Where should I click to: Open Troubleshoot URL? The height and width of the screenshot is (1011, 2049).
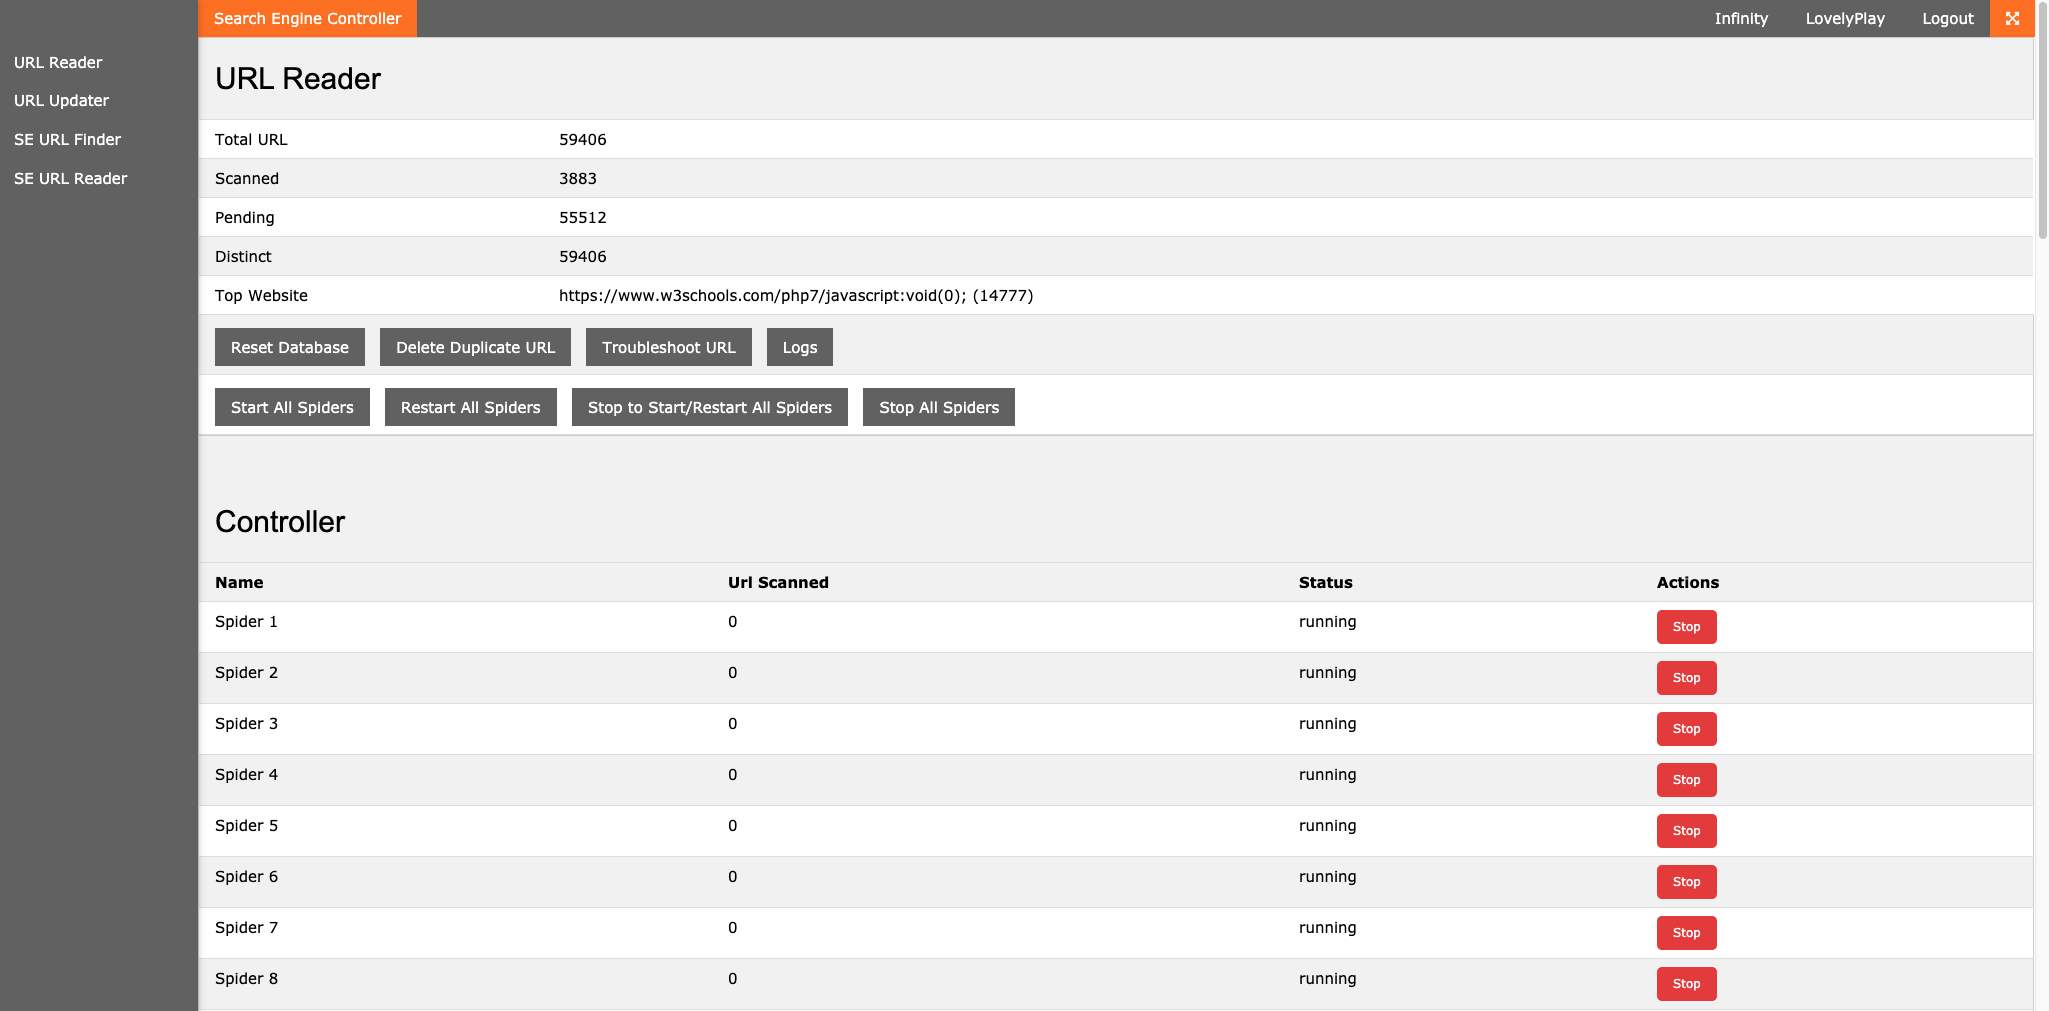(x=668, y=348)
